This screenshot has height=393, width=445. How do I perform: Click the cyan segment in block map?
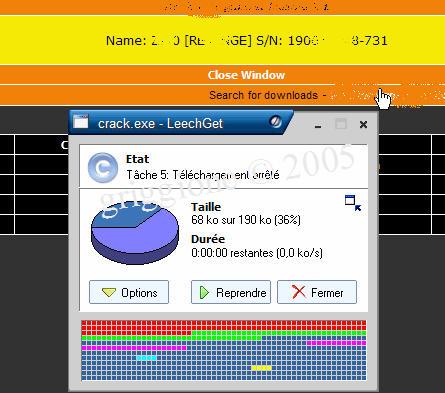point(146,358)
